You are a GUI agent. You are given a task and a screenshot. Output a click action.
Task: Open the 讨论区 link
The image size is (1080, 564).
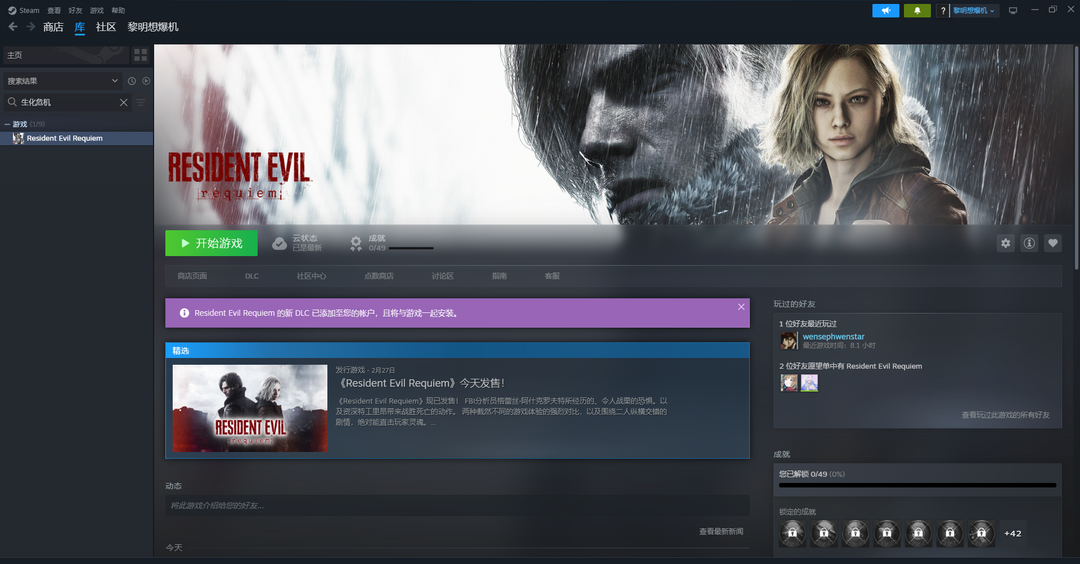pyautogui.click(x=442, y=276)
